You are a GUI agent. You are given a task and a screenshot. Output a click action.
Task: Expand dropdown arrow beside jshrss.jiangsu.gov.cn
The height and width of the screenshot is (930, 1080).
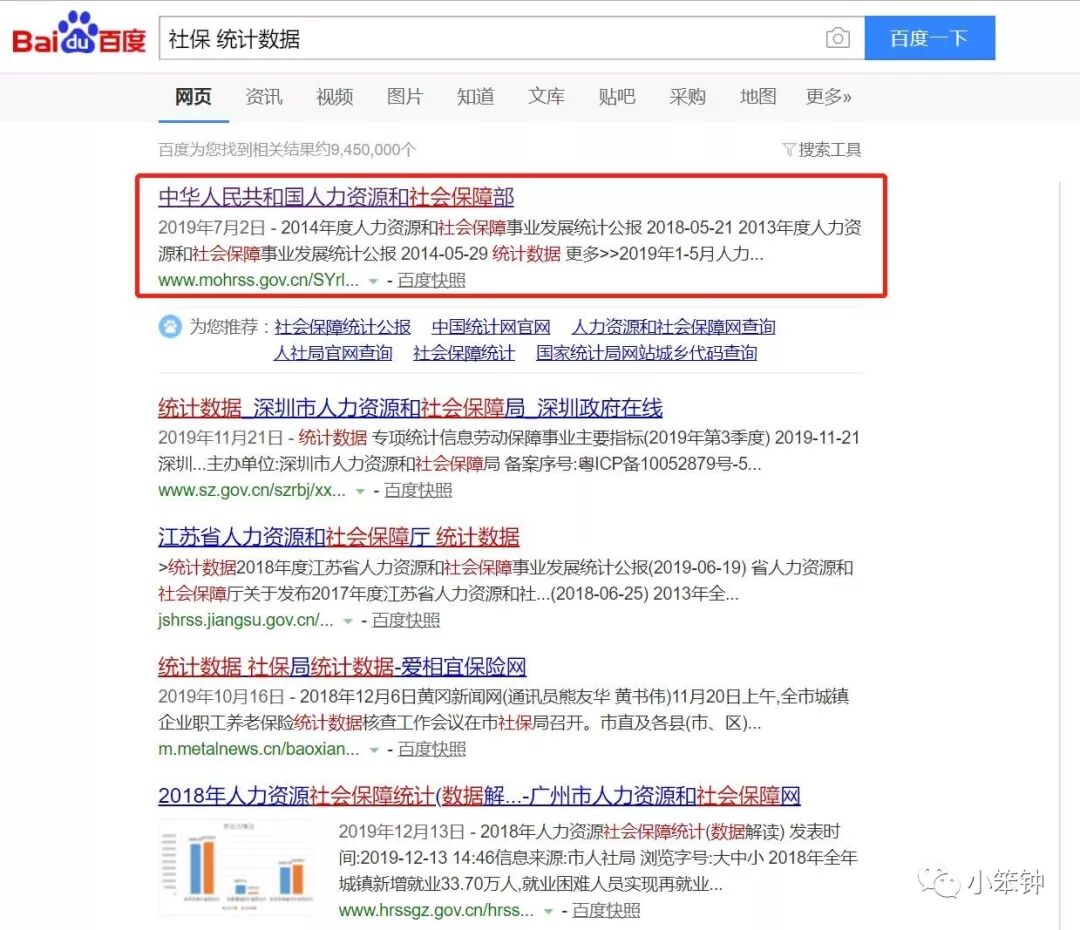[348, 621]
